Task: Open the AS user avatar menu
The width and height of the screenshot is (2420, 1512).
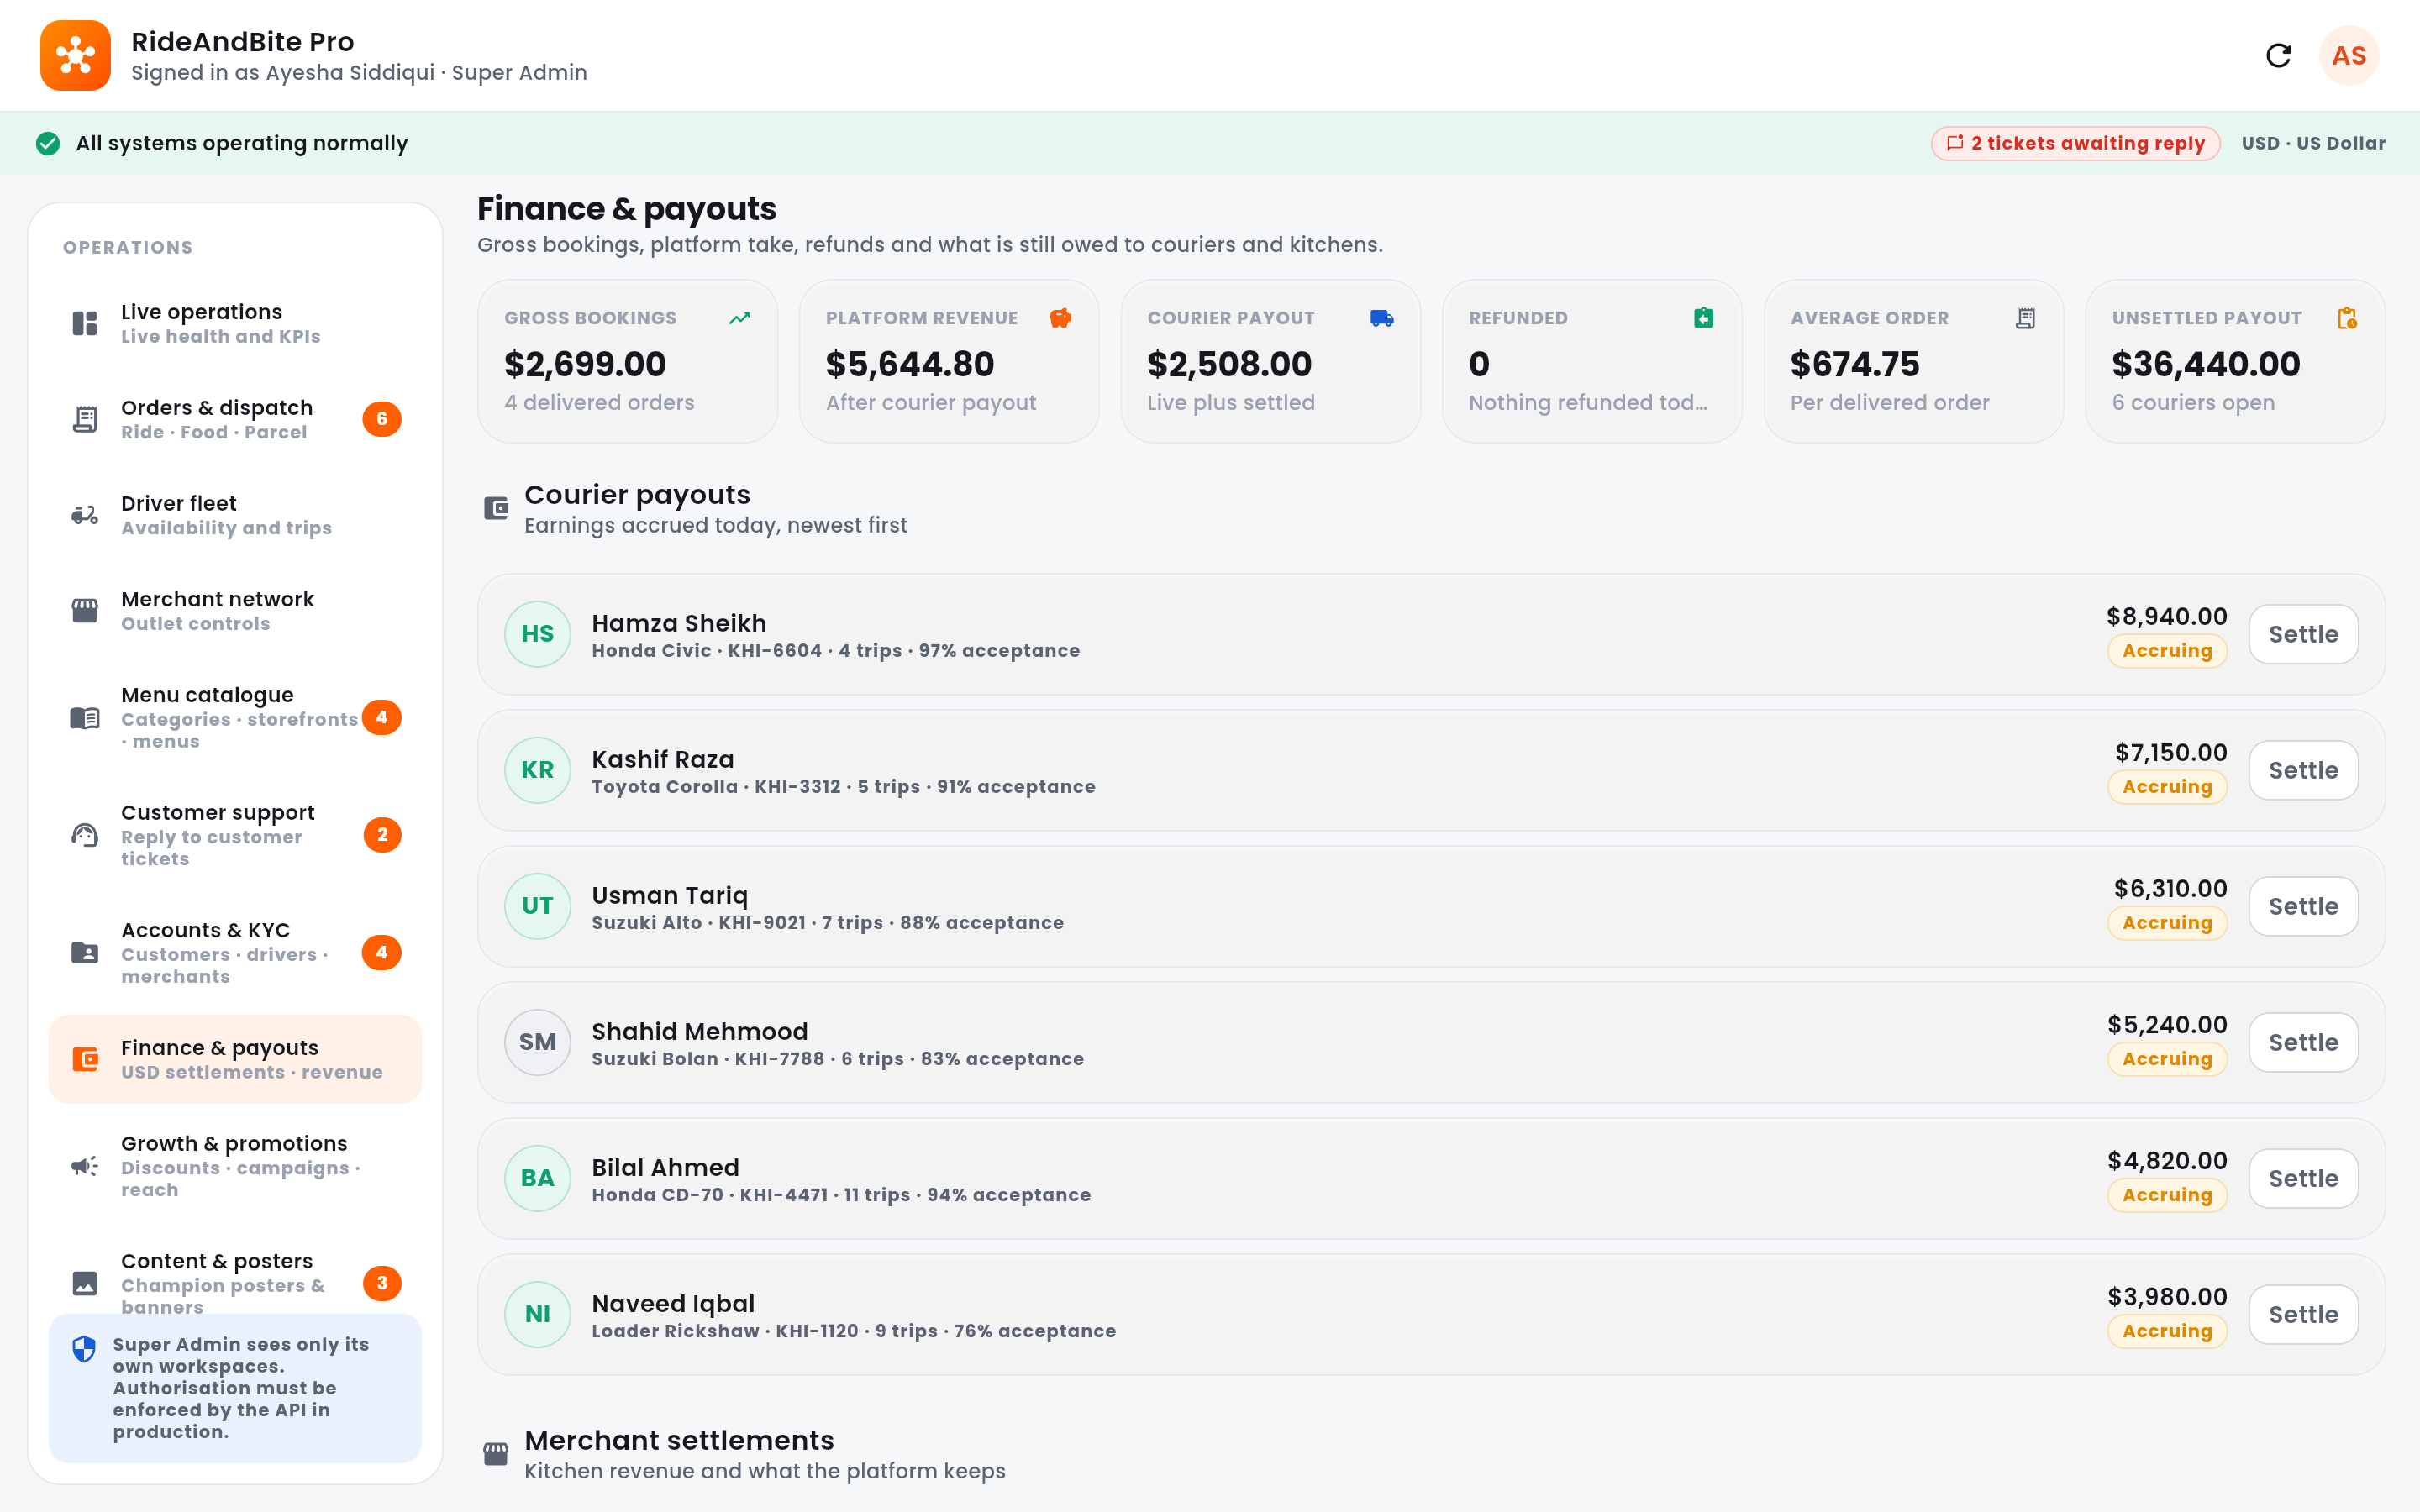Action: (2348, 56)
